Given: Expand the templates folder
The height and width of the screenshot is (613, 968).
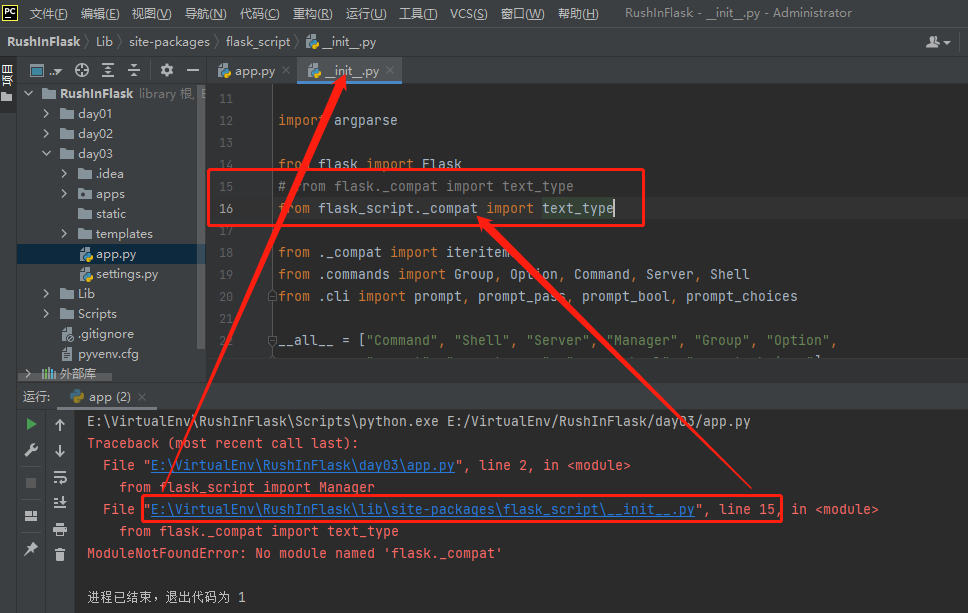Looking at the screenshot, I should 64,233.
